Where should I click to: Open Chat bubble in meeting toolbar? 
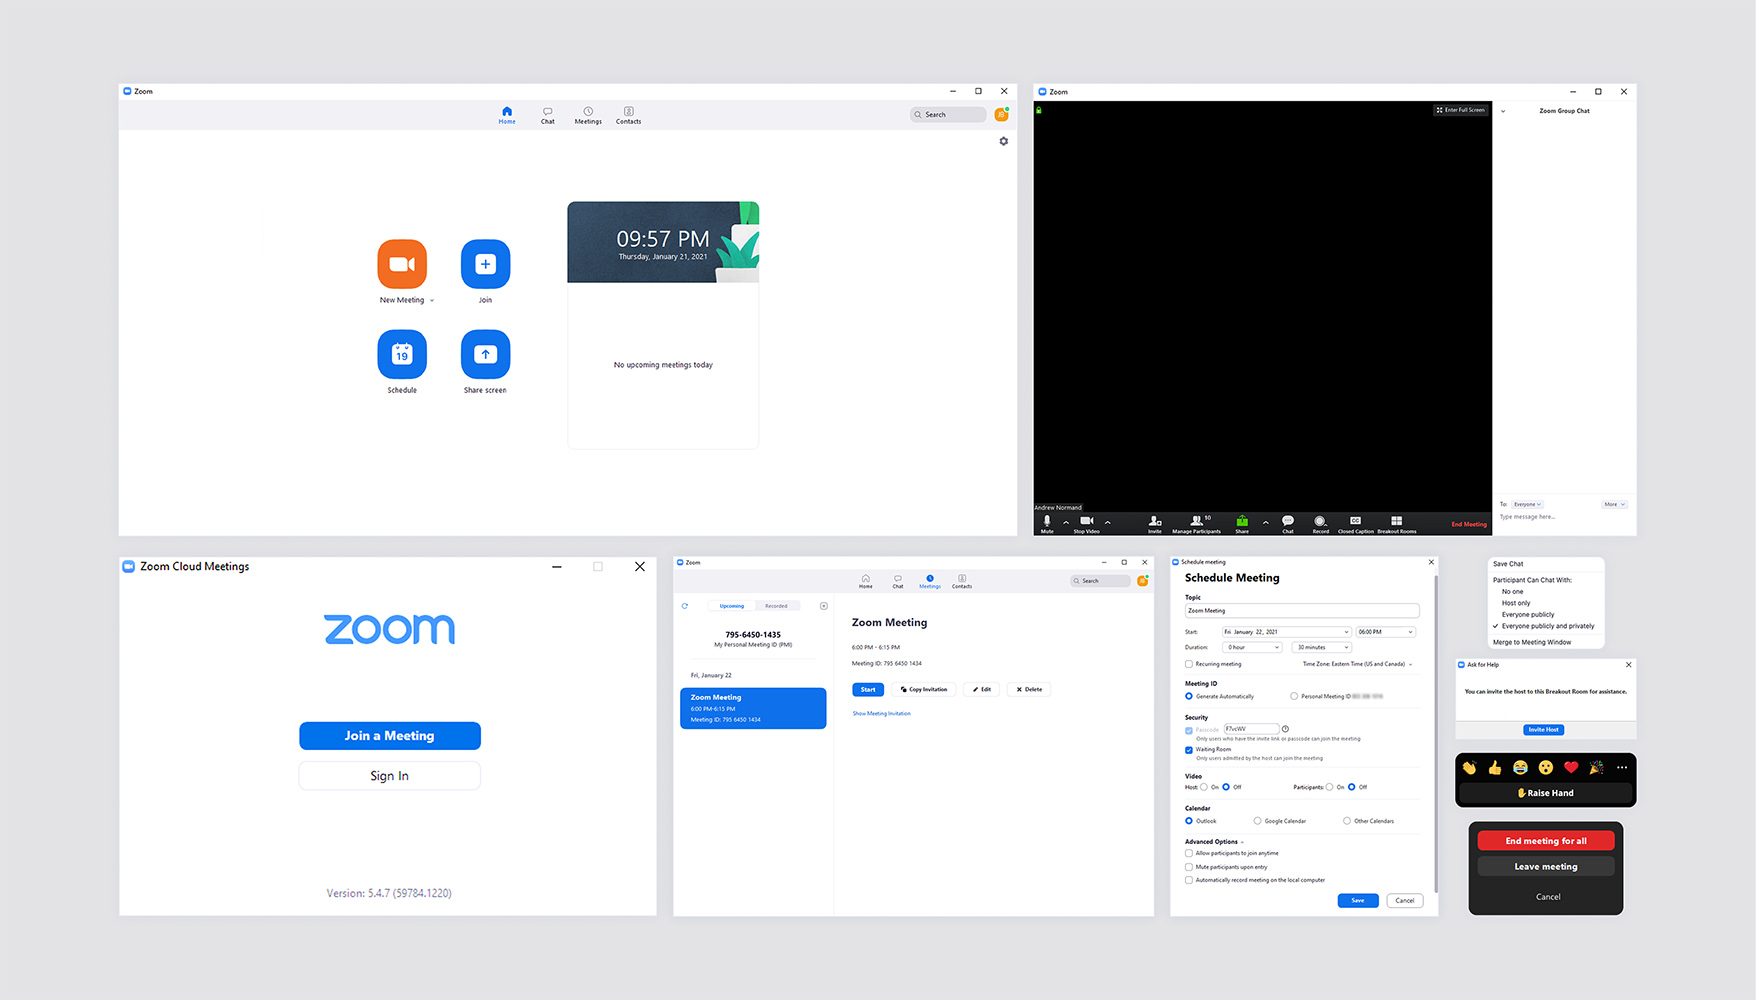(x=1288, y=523)
